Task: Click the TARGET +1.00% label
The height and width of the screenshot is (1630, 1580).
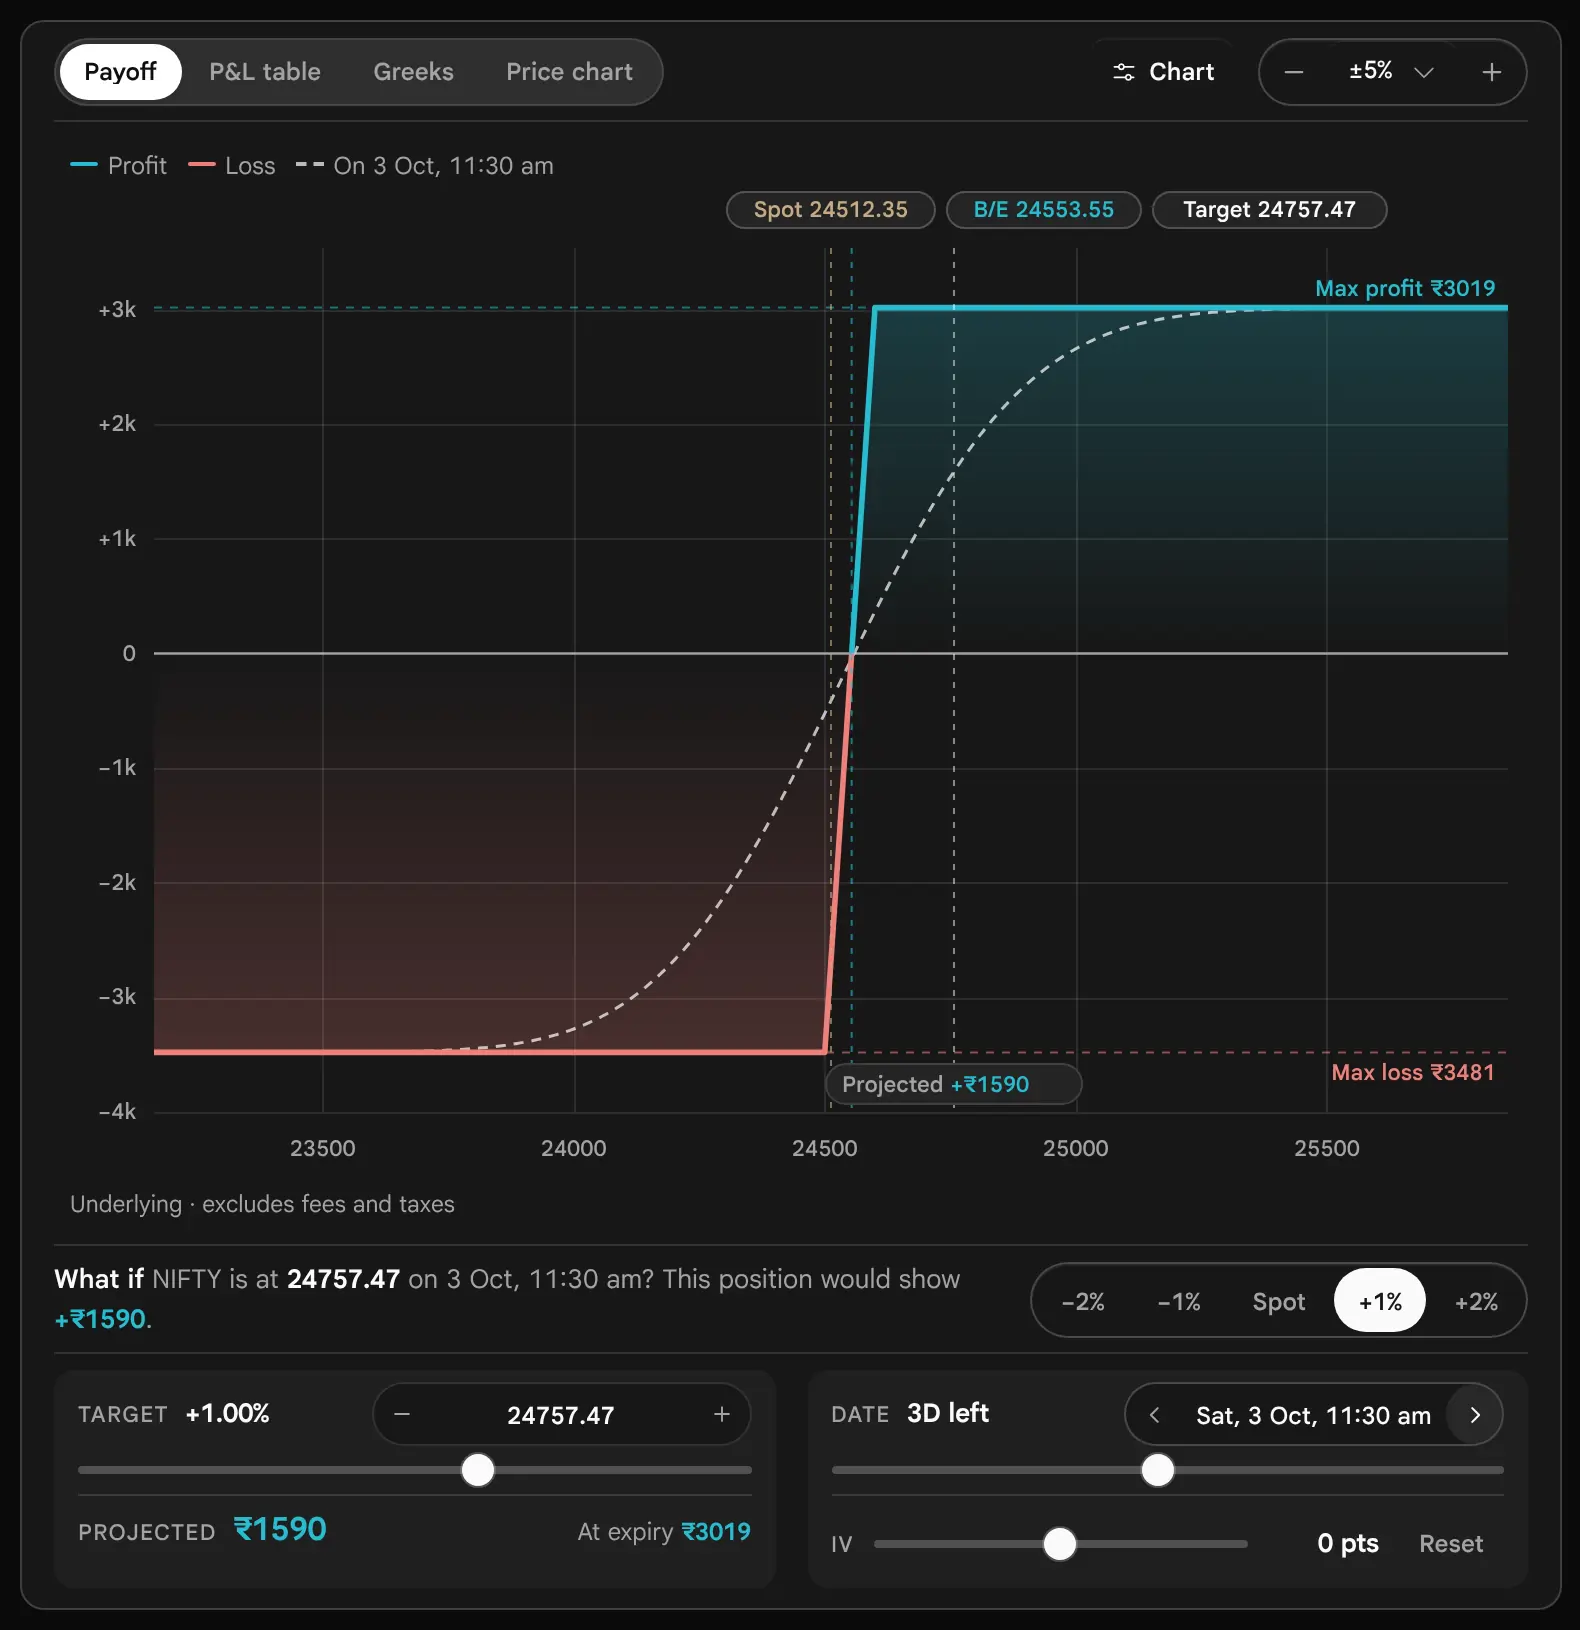Action: coord(174,1414)
